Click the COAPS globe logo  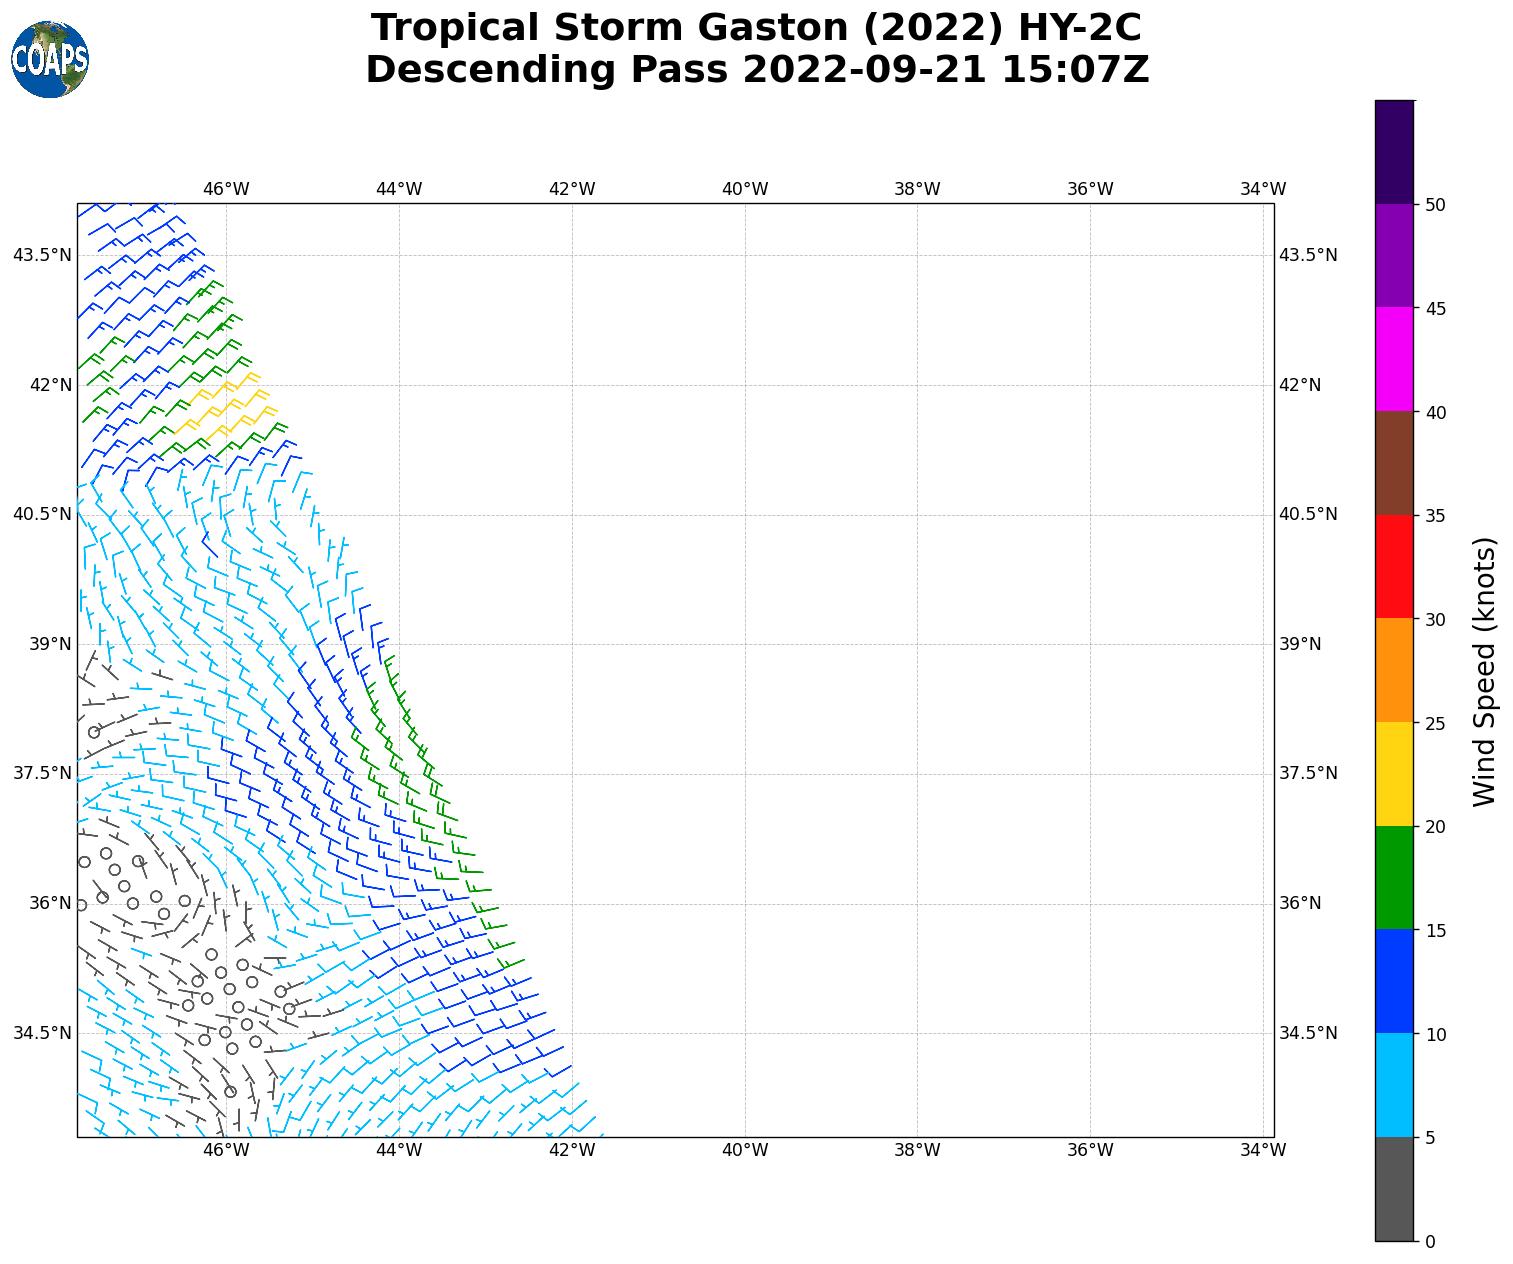(x=50, y=60)
